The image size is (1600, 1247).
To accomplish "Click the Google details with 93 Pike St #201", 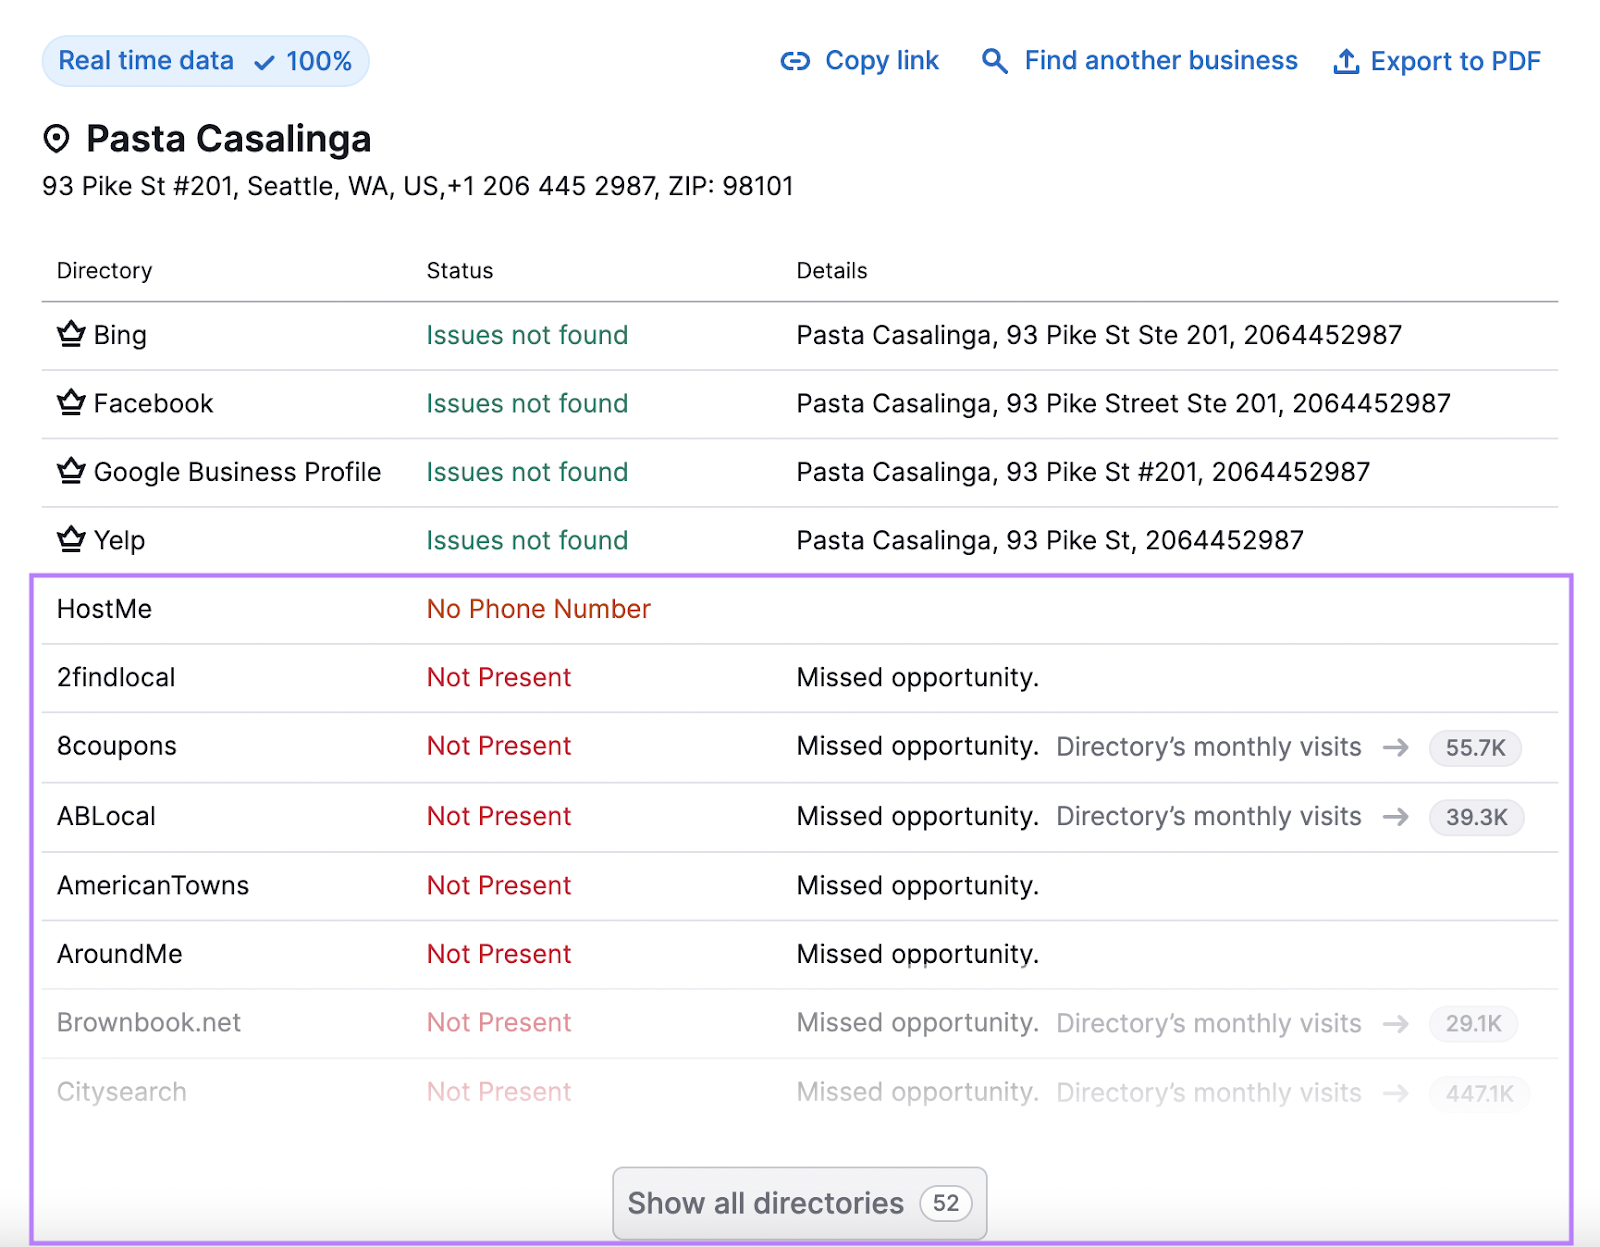I will pos(1083,472).
